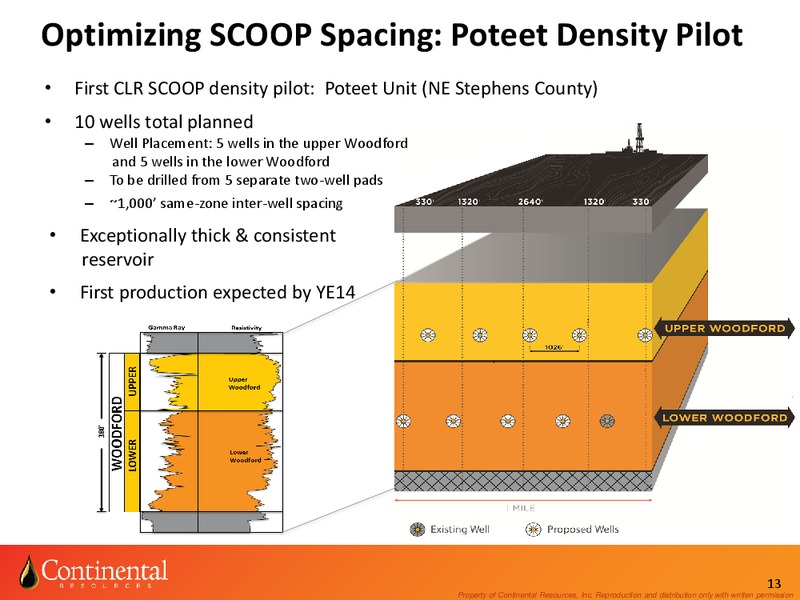Select the dark existing well marker in Lower Woodford

point(607,421)
